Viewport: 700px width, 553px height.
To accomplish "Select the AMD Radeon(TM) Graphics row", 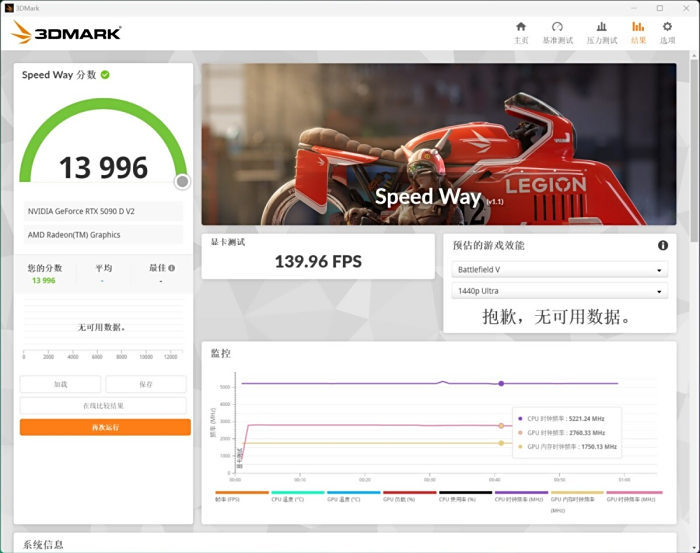I will 103,235.
